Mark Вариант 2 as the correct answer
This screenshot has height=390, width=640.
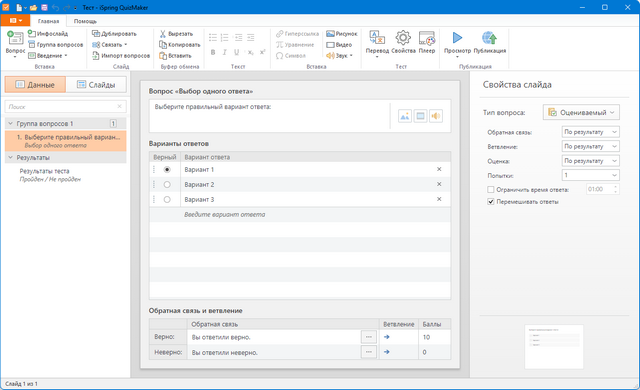[167, 184]
